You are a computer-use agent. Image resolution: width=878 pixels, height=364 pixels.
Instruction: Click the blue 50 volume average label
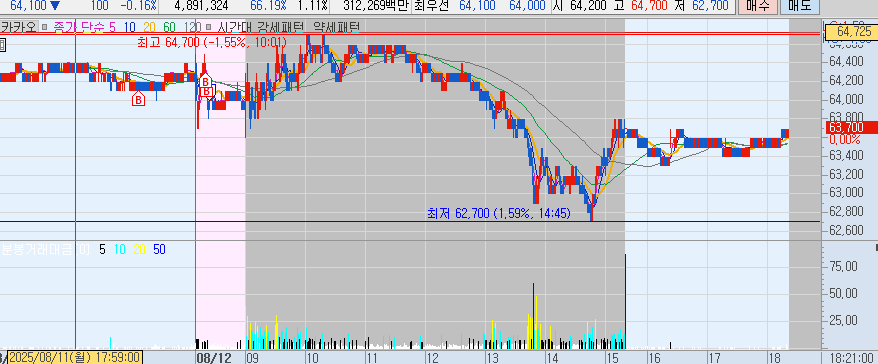(159, 250)
